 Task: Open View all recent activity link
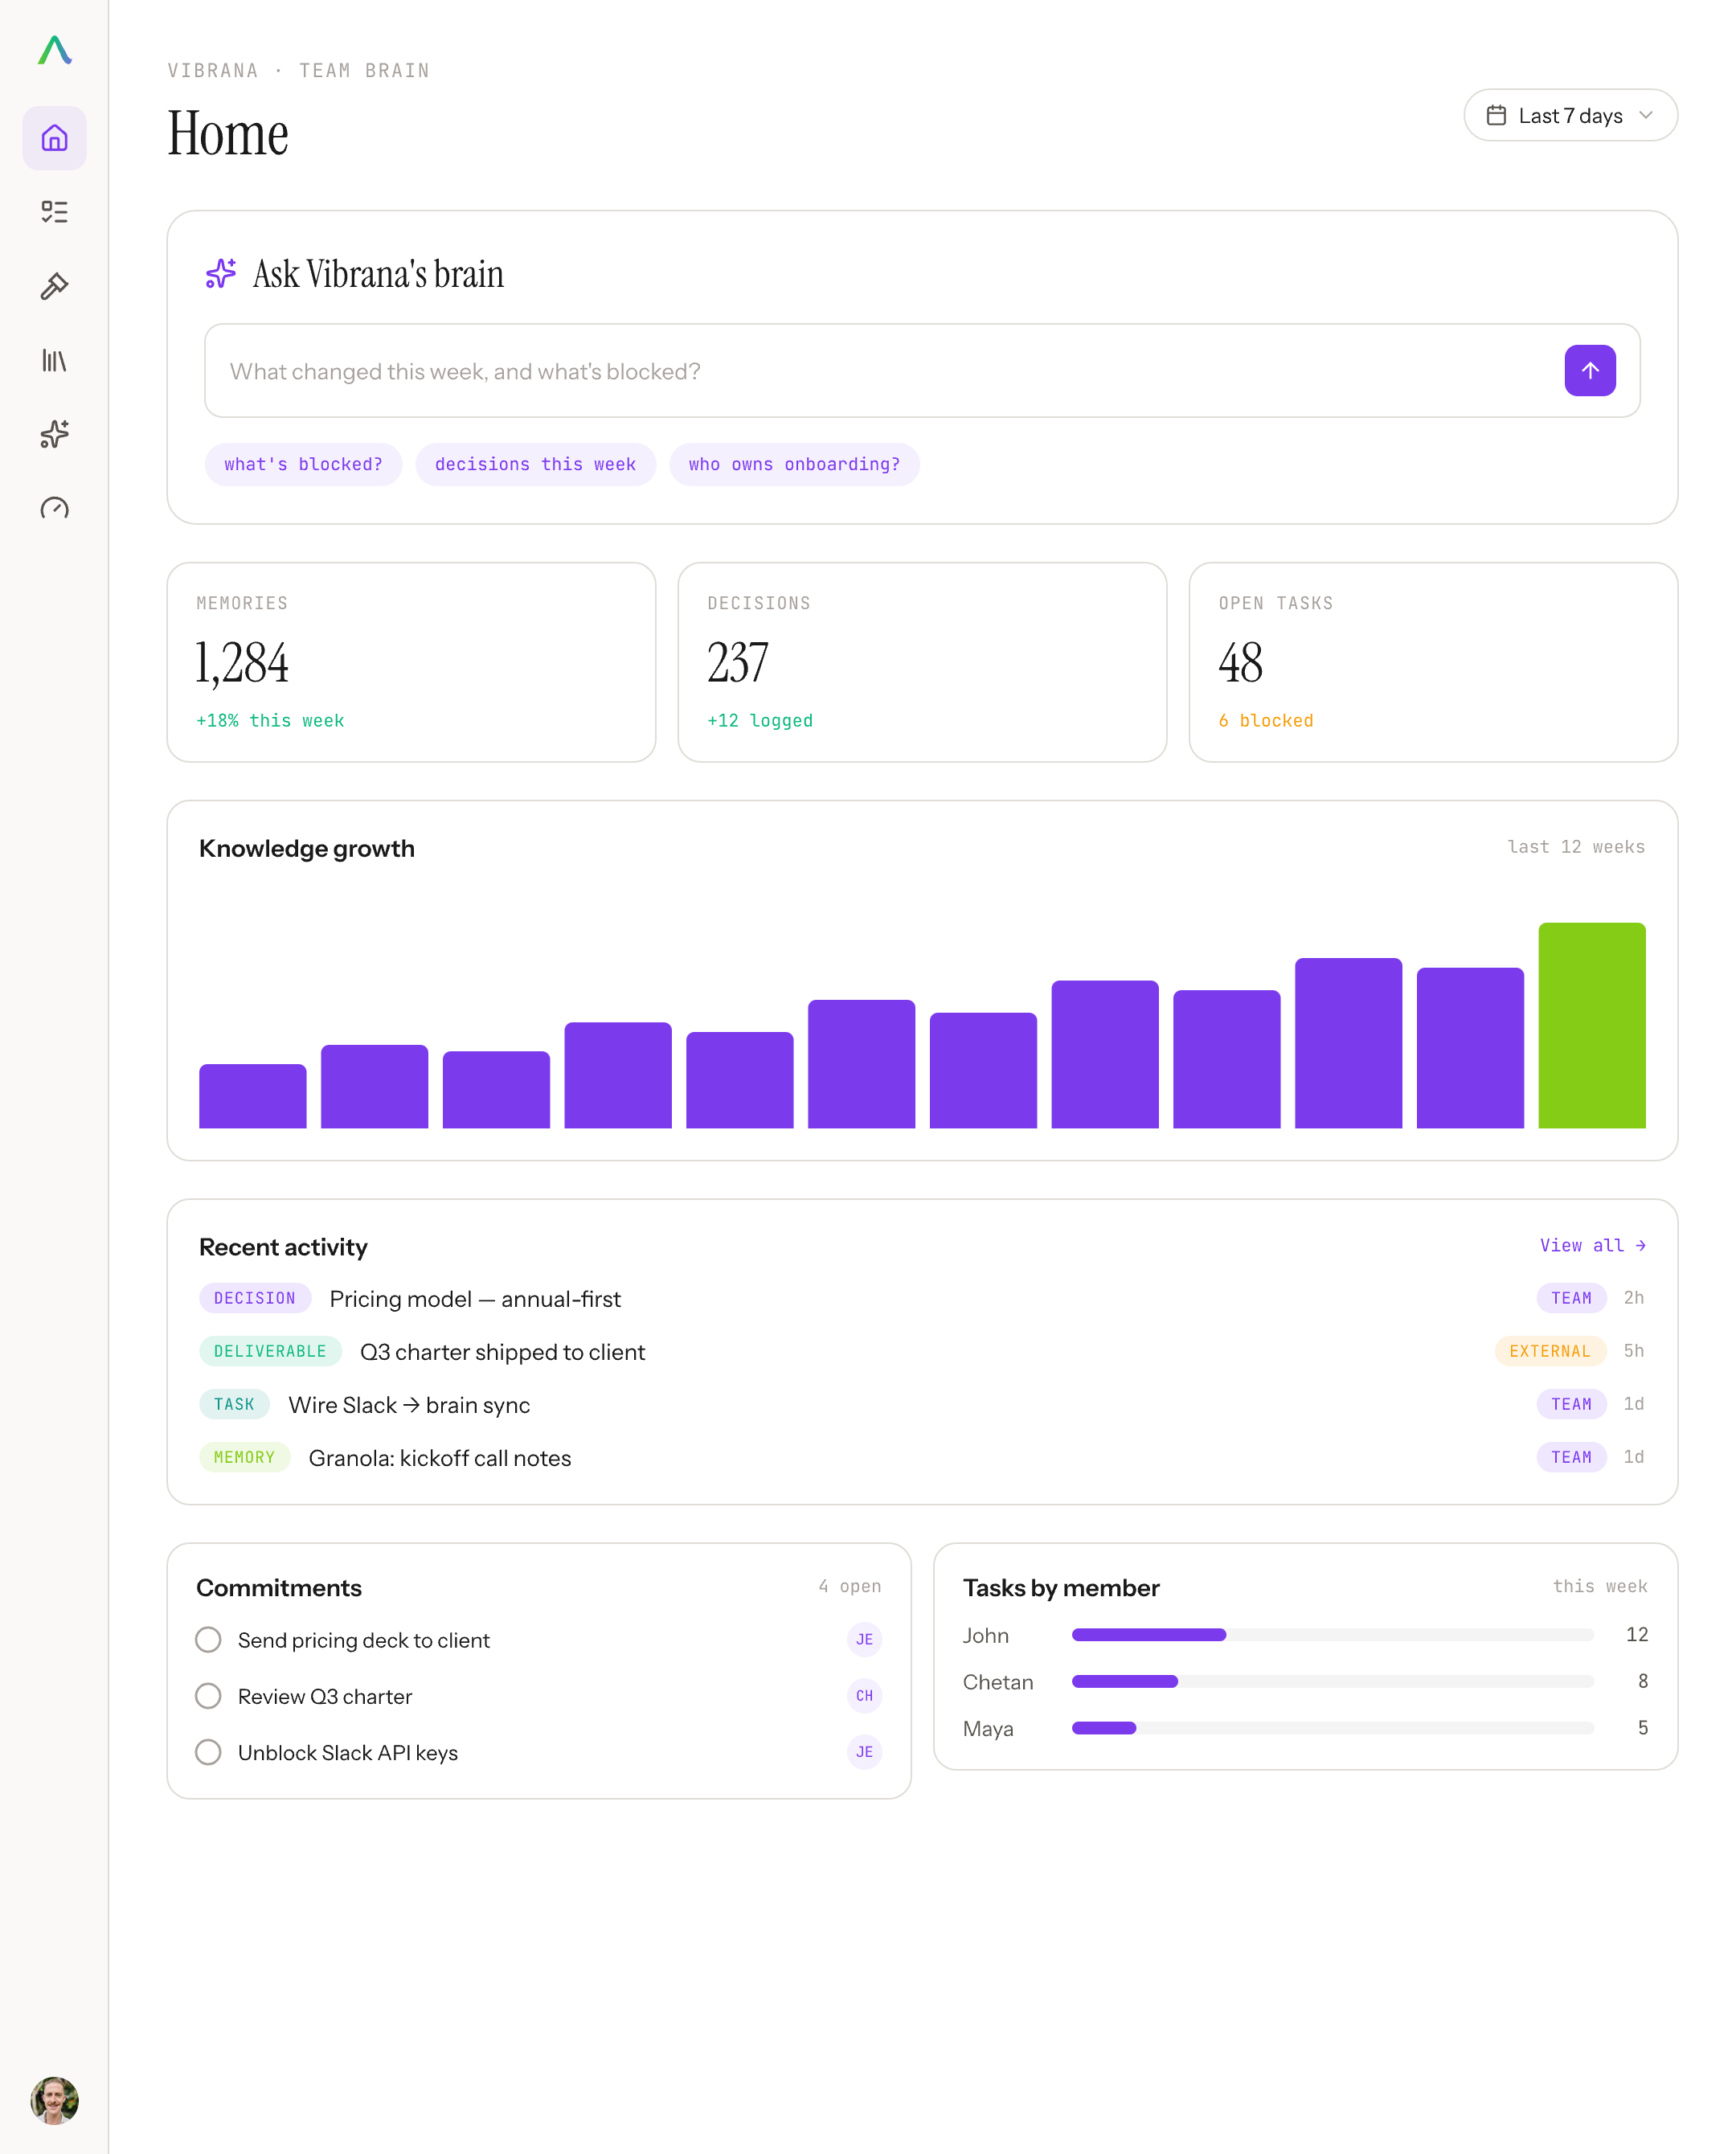coord(1592,1245)
